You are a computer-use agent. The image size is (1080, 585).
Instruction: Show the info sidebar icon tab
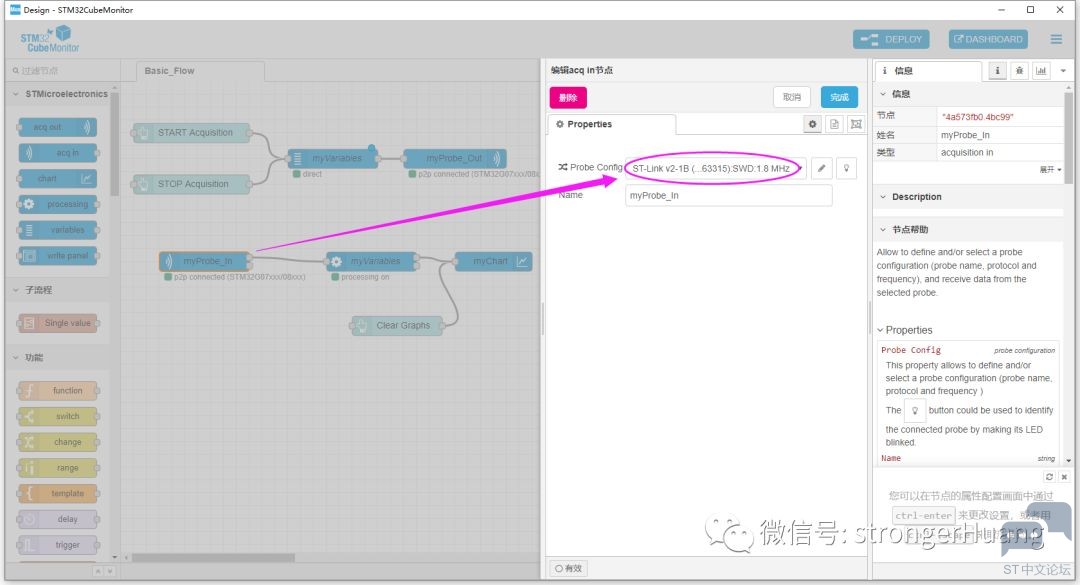tap(997, 71)
